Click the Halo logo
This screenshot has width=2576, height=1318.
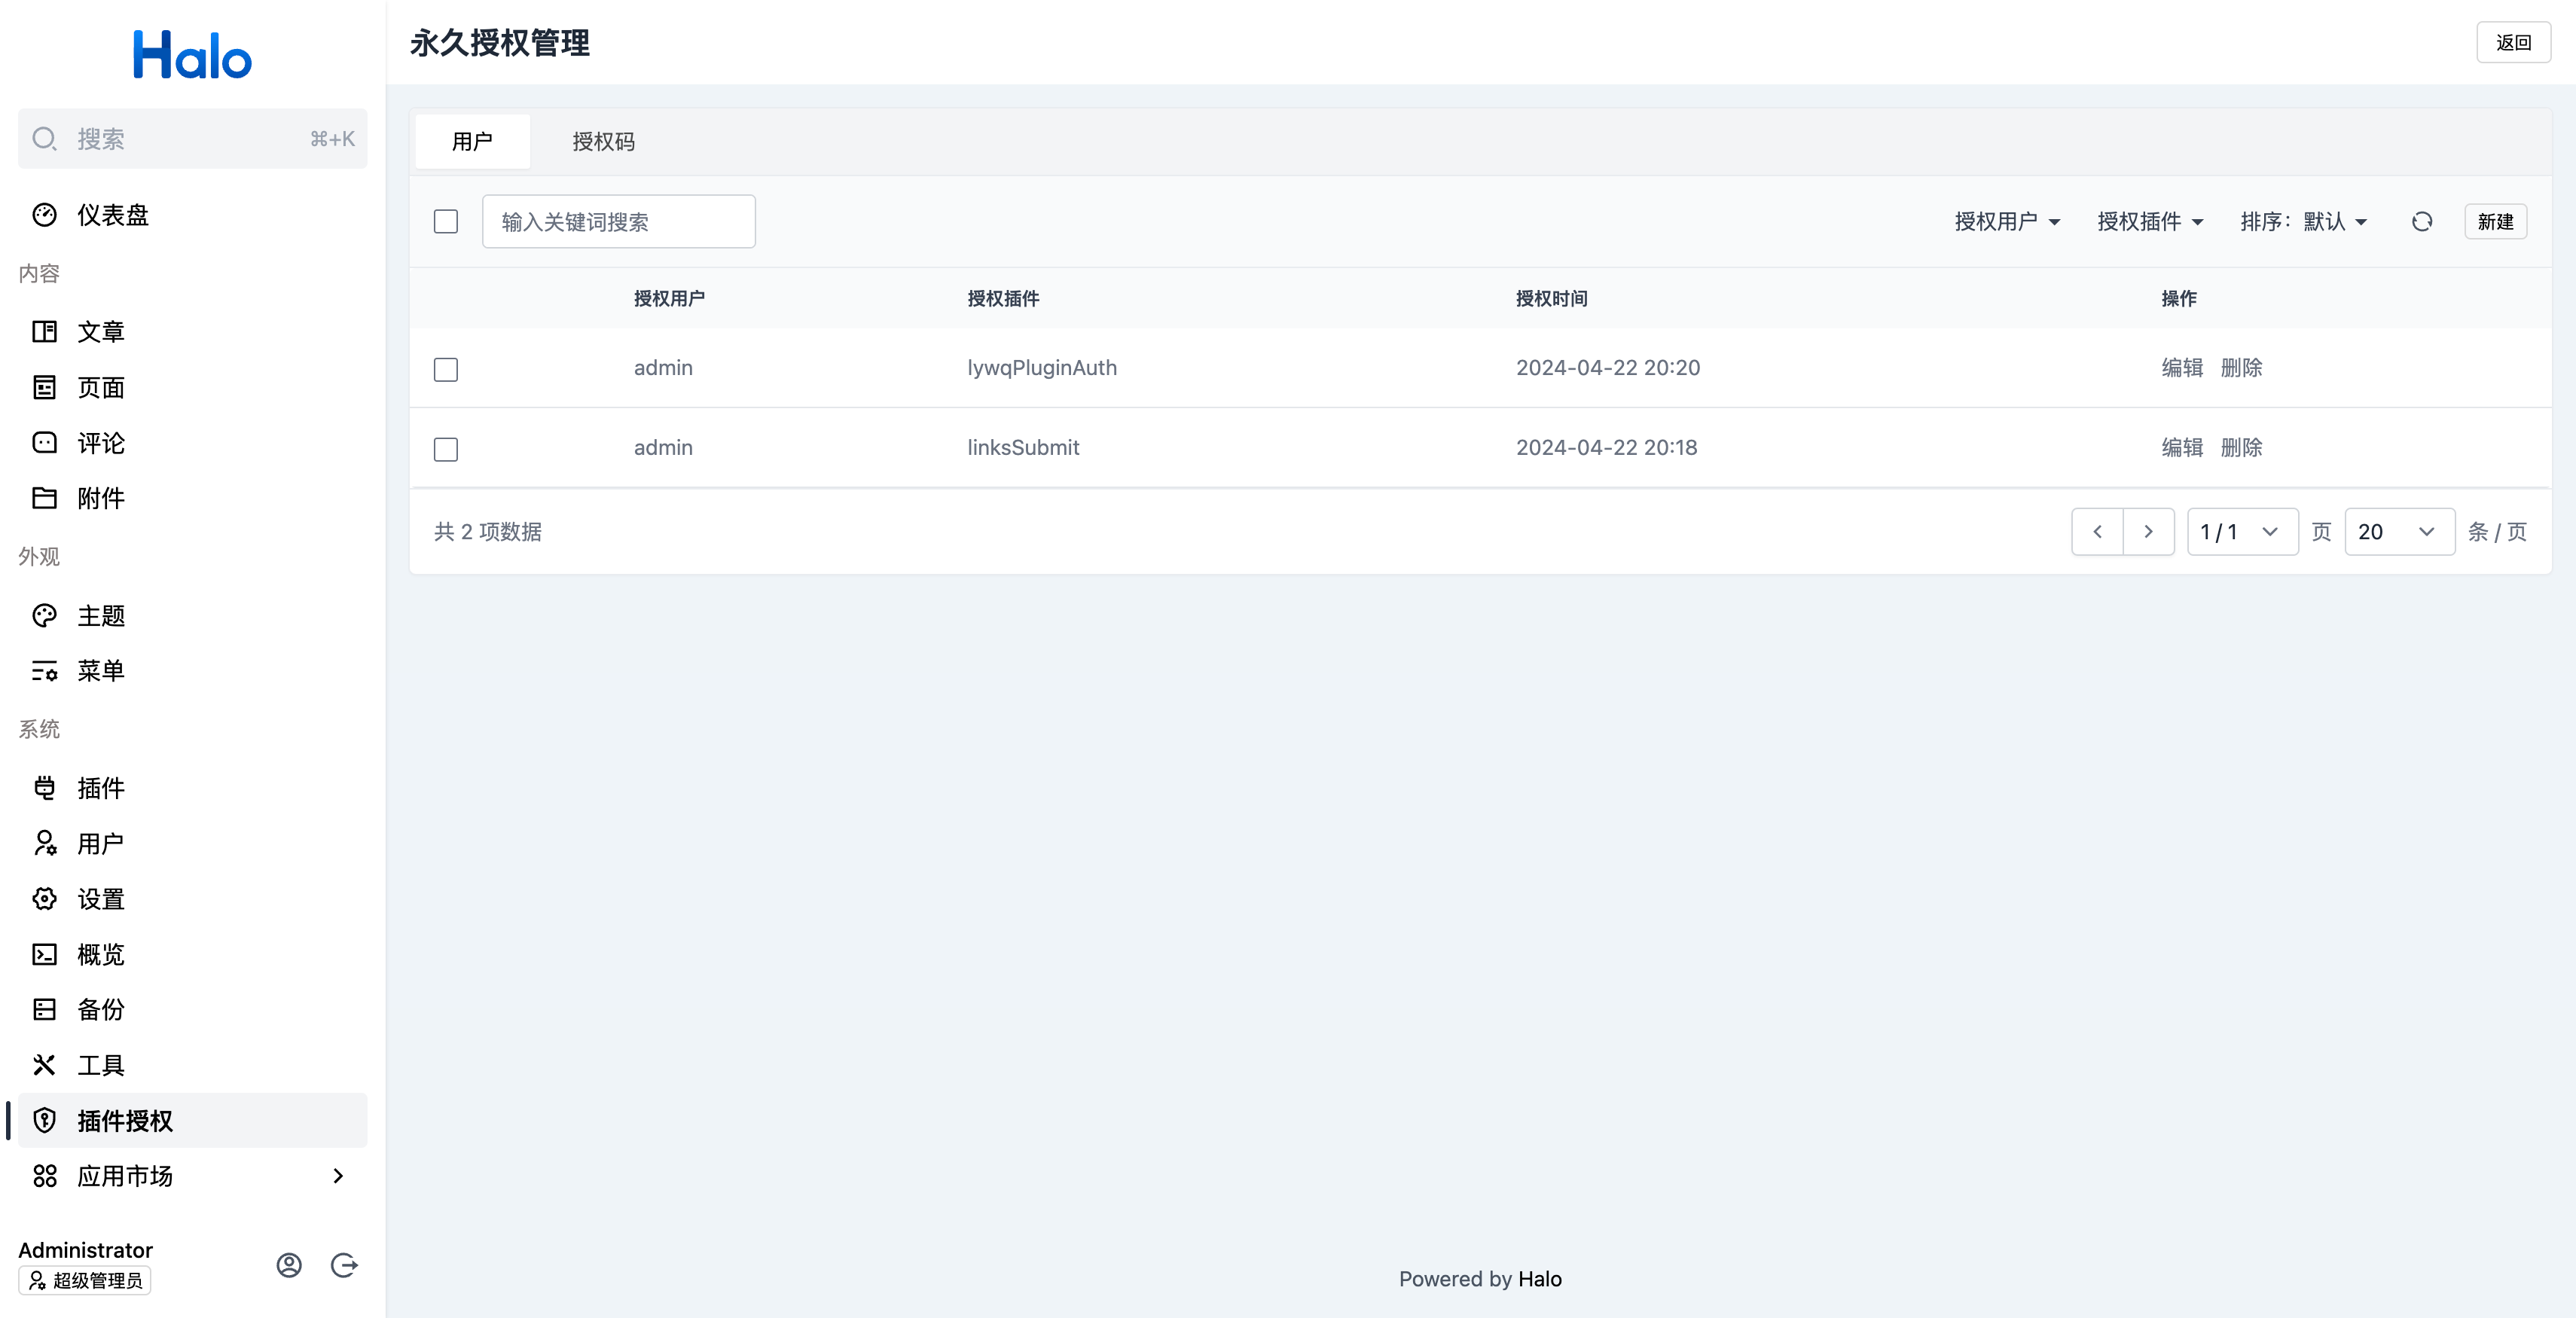pyautogui.click(x=192, y=55)
